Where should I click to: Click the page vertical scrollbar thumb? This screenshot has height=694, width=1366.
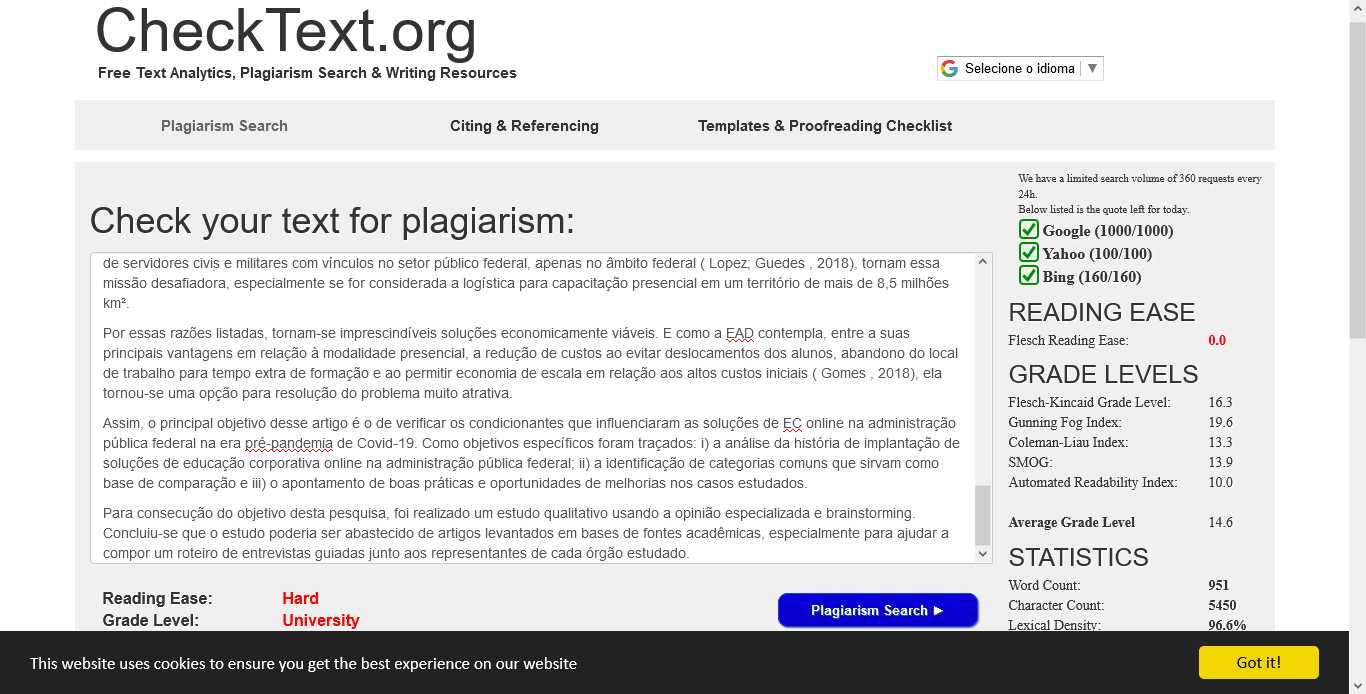point(1357,180)
